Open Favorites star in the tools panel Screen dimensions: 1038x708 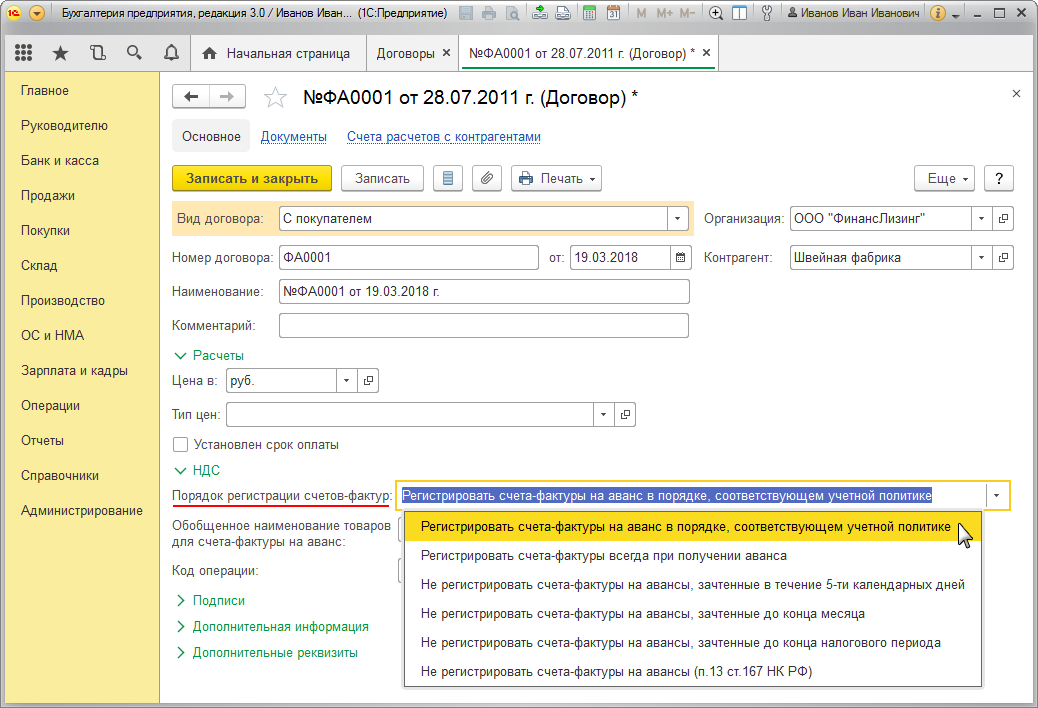[60, 53]
